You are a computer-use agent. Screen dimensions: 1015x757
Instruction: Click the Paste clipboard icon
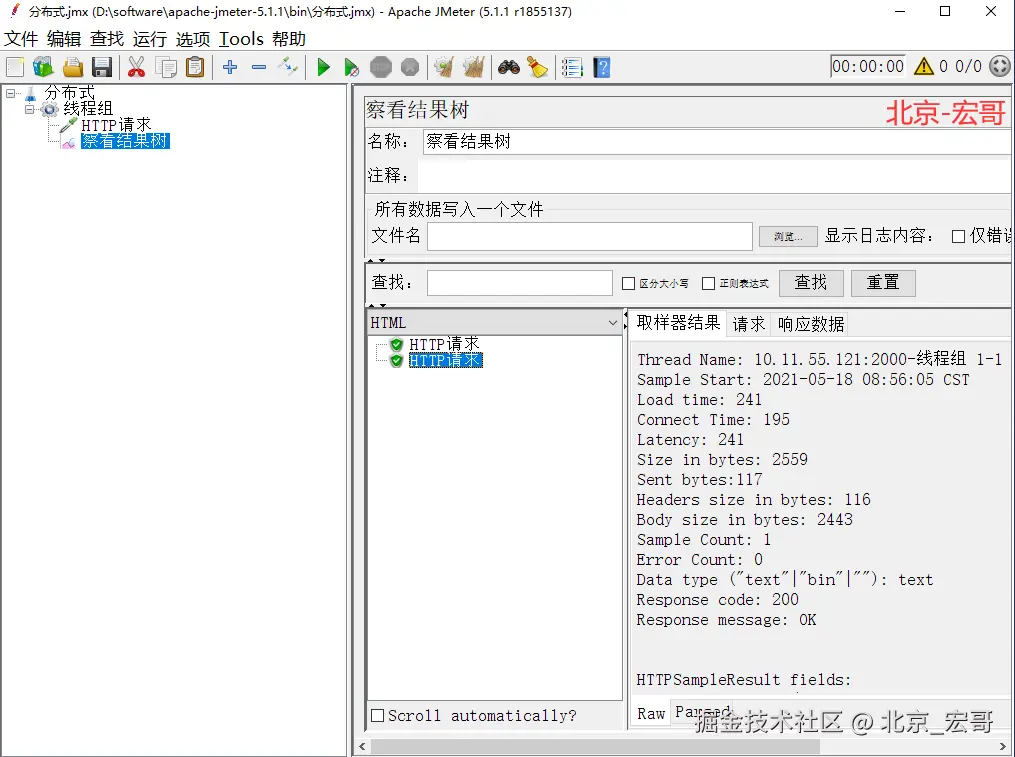[195, 67]
